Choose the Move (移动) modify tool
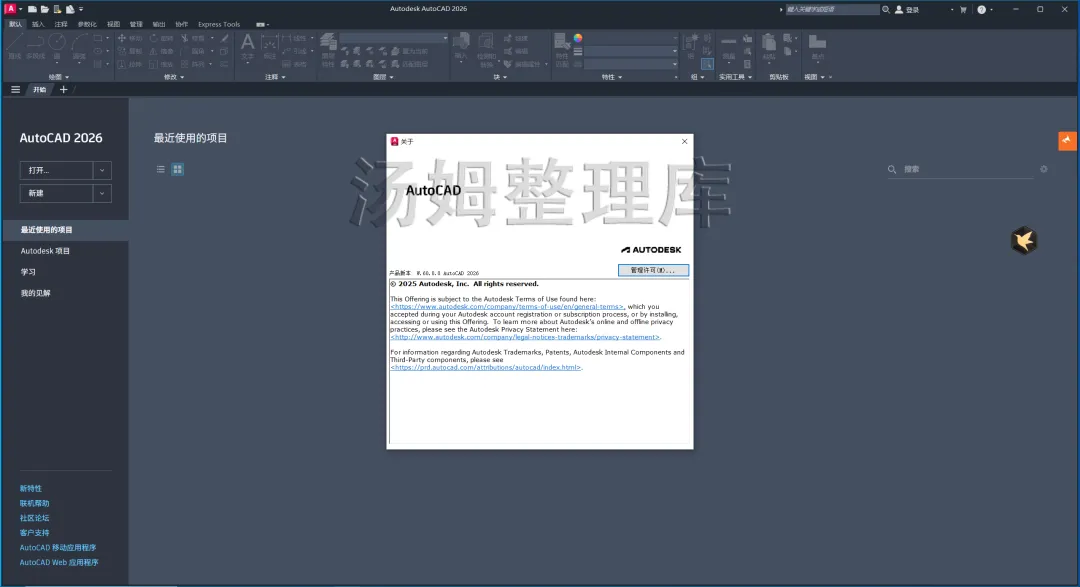 pos(129,38)
